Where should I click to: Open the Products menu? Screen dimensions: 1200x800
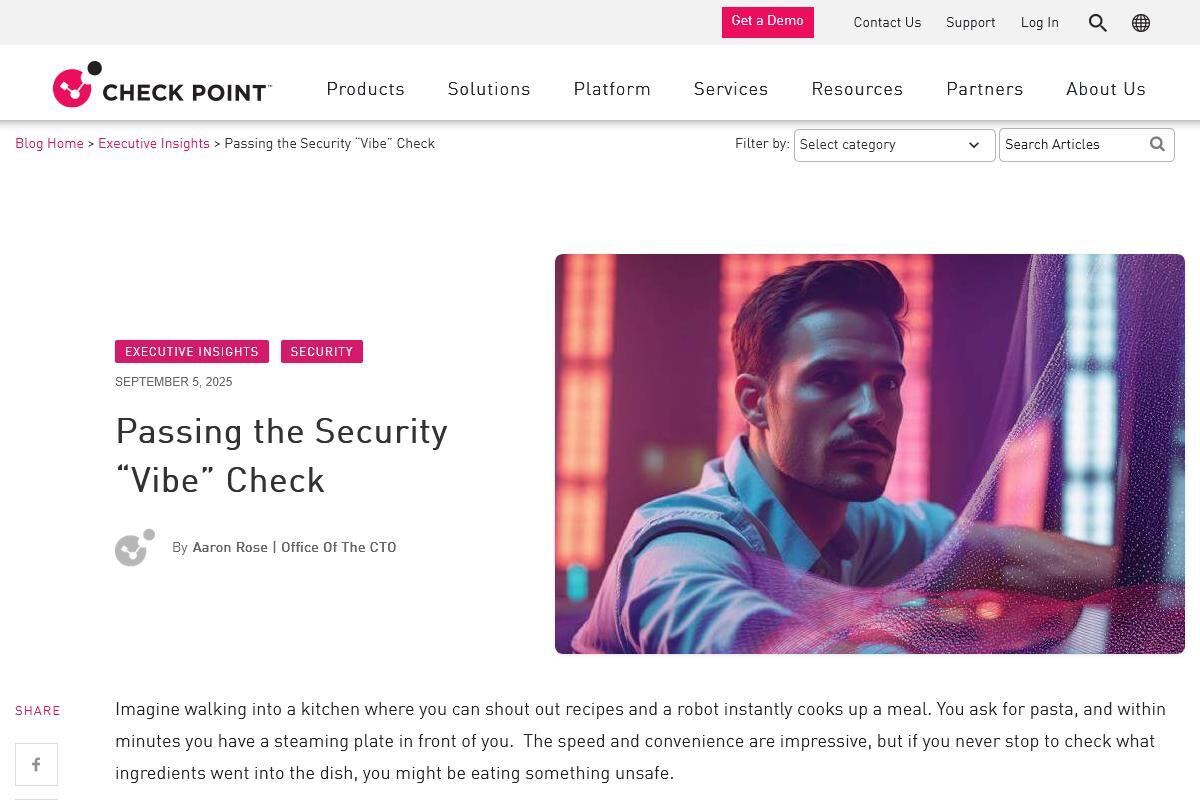click(365, 89)
